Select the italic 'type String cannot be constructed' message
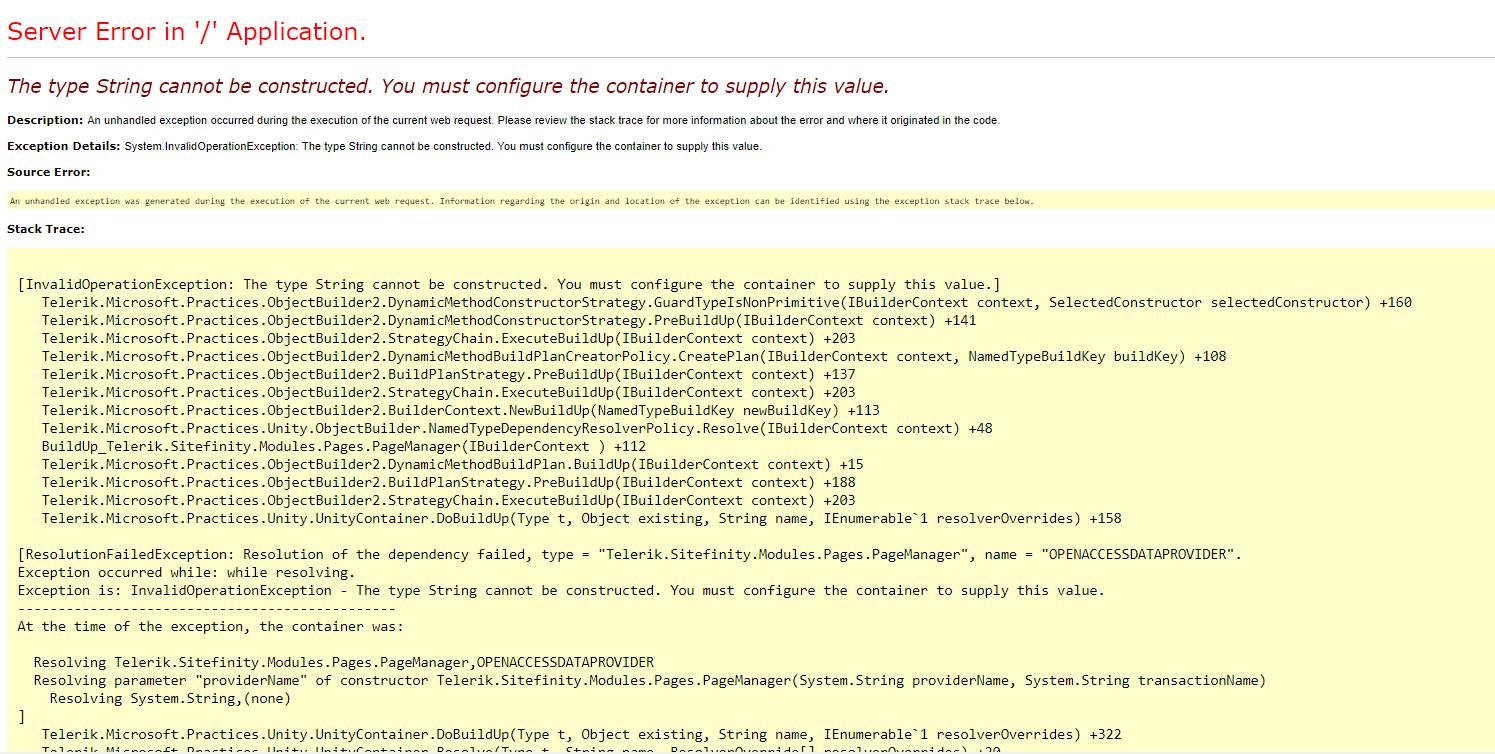The height and width of the screenshot is (754, 1495). click(447, 86)
